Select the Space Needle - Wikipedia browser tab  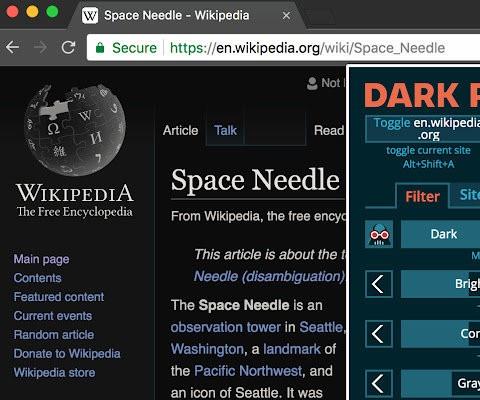pos(187,15)
